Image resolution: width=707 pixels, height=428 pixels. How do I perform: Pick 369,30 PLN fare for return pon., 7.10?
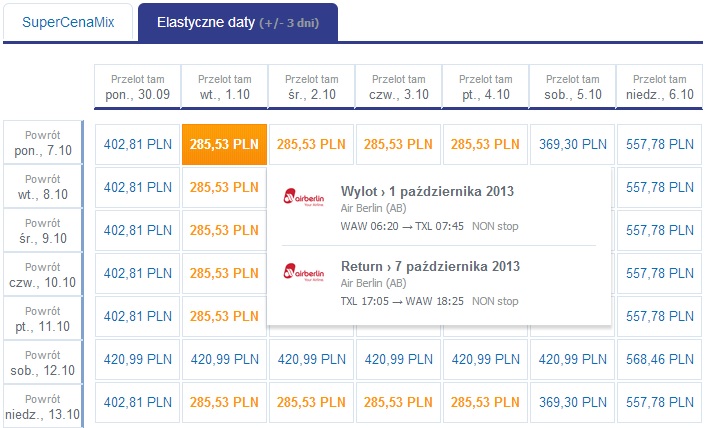573,144
